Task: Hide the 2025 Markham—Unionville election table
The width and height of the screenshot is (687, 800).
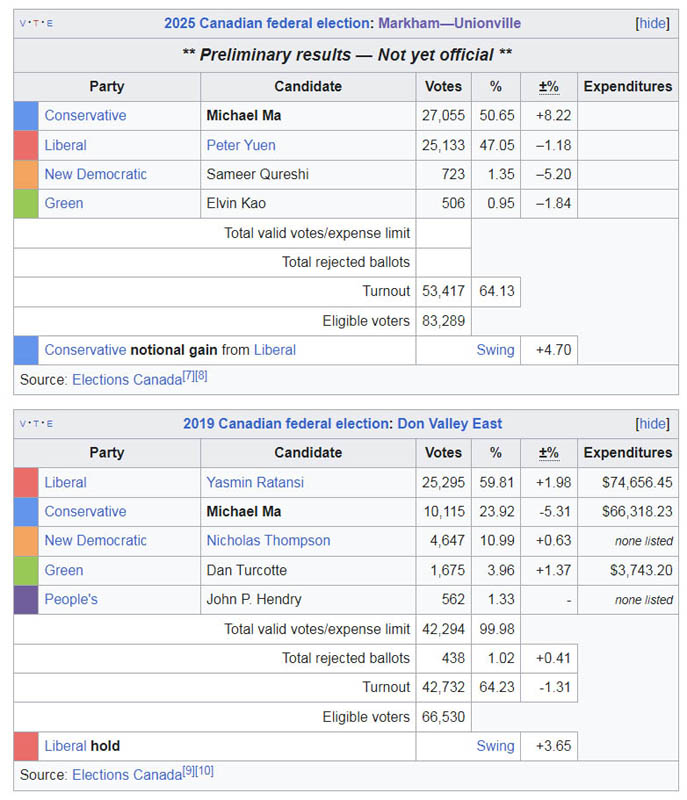Action: pos(653,23)
